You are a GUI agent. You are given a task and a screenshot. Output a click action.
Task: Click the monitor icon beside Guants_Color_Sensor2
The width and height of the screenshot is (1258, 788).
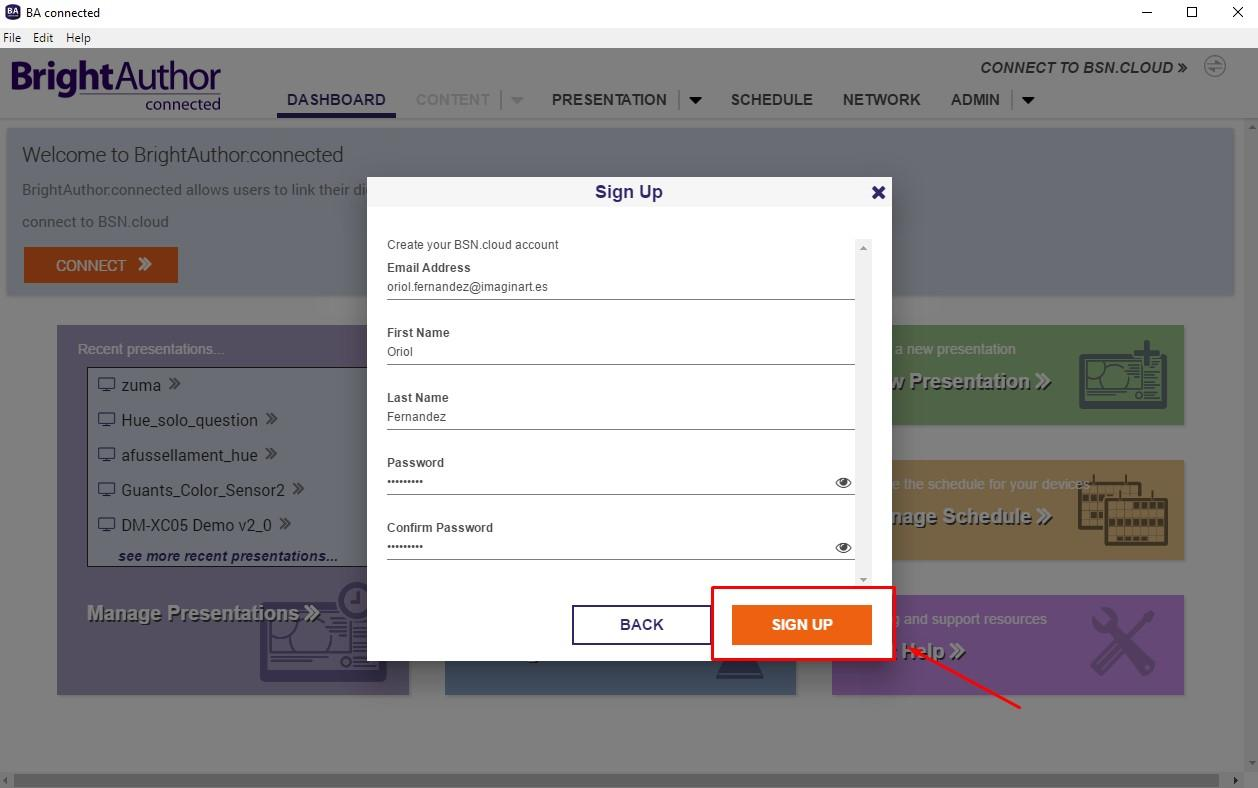click(x=106, y=489)
